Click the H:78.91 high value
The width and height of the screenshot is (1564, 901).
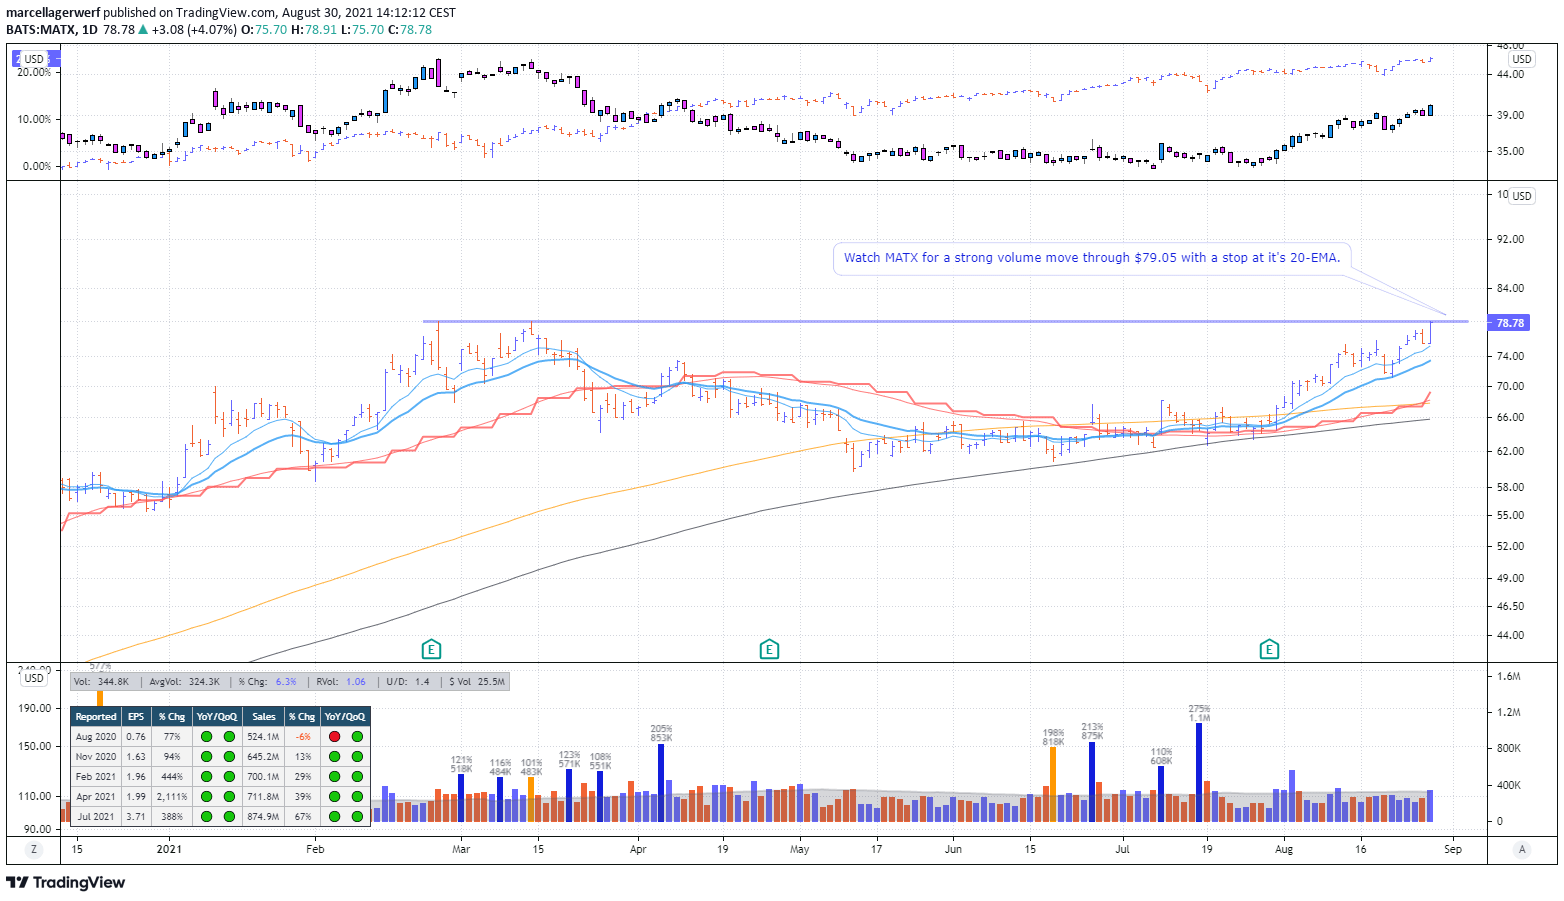coord(314,30)
